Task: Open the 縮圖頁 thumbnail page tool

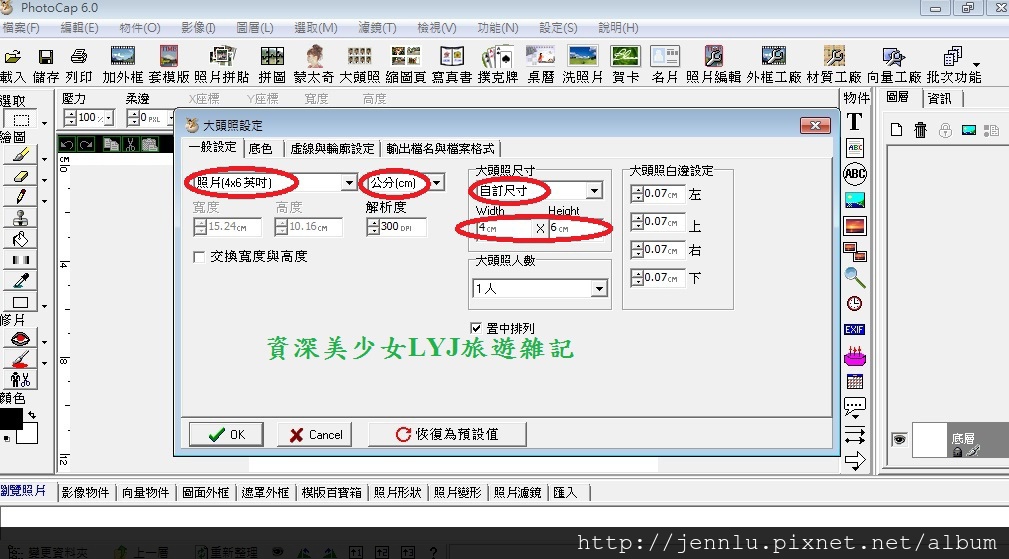Action: 405,64
